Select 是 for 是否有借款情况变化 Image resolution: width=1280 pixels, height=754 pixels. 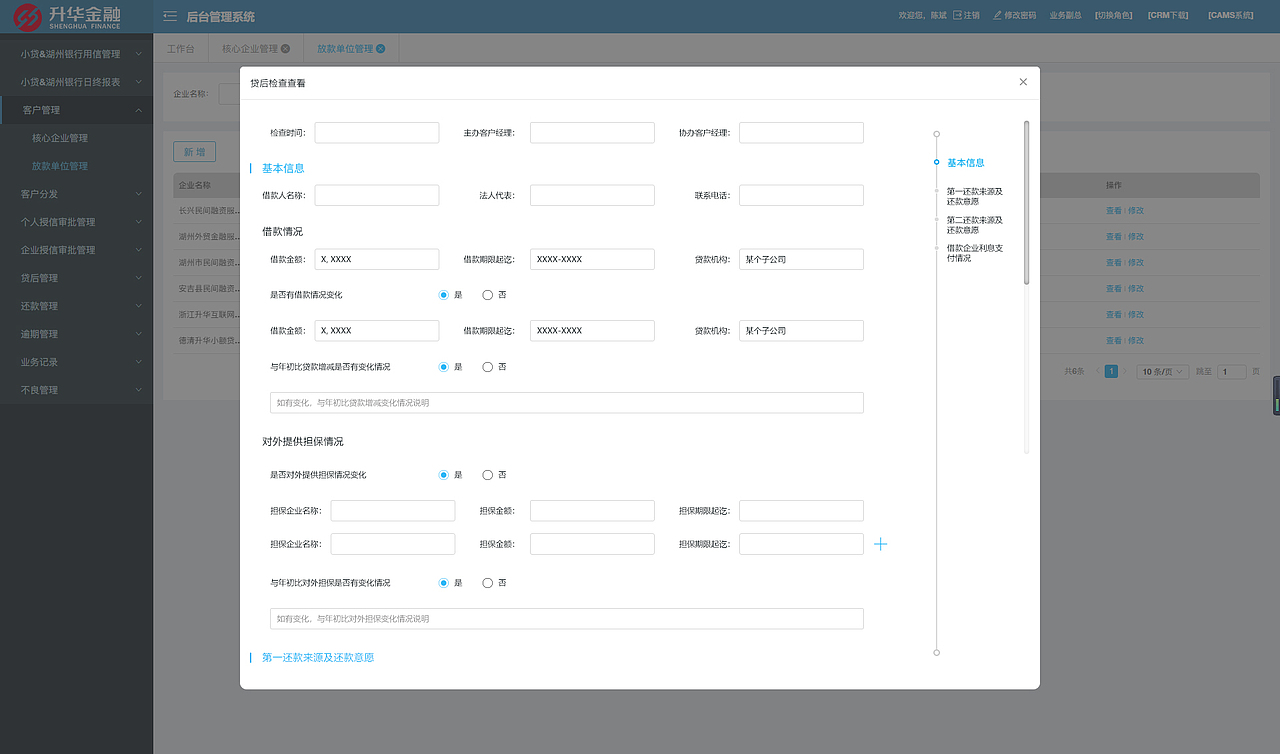444,295
